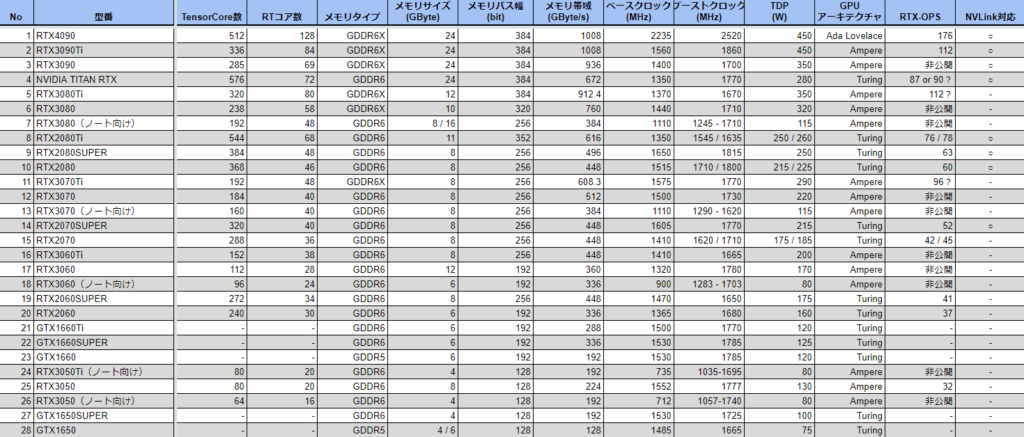Viewport: 1024px width, 437px height.
Task: Click the メモリタイプ column header
Action: click(x=353, y=14)
